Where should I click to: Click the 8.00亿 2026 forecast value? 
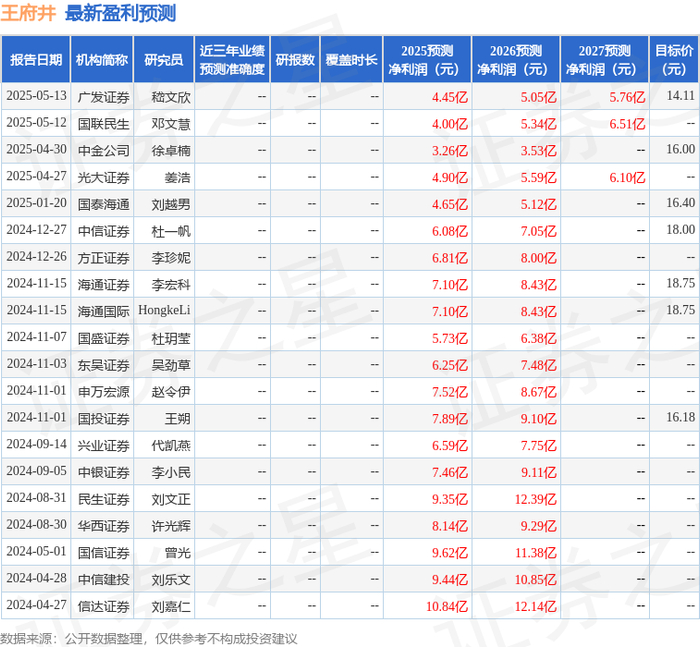click(538, 258)
